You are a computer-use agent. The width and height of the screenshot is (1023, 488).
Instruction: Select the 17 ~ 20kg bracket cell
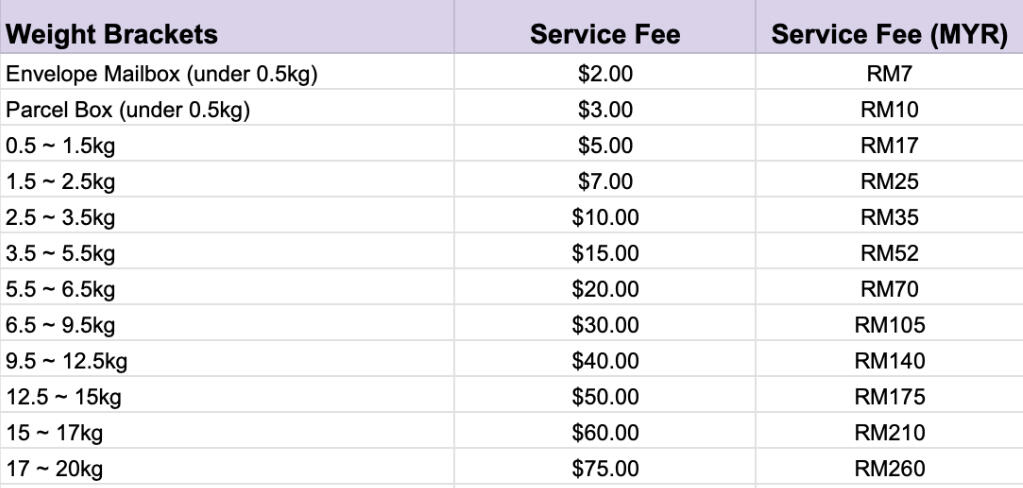(x=55, y=469)
